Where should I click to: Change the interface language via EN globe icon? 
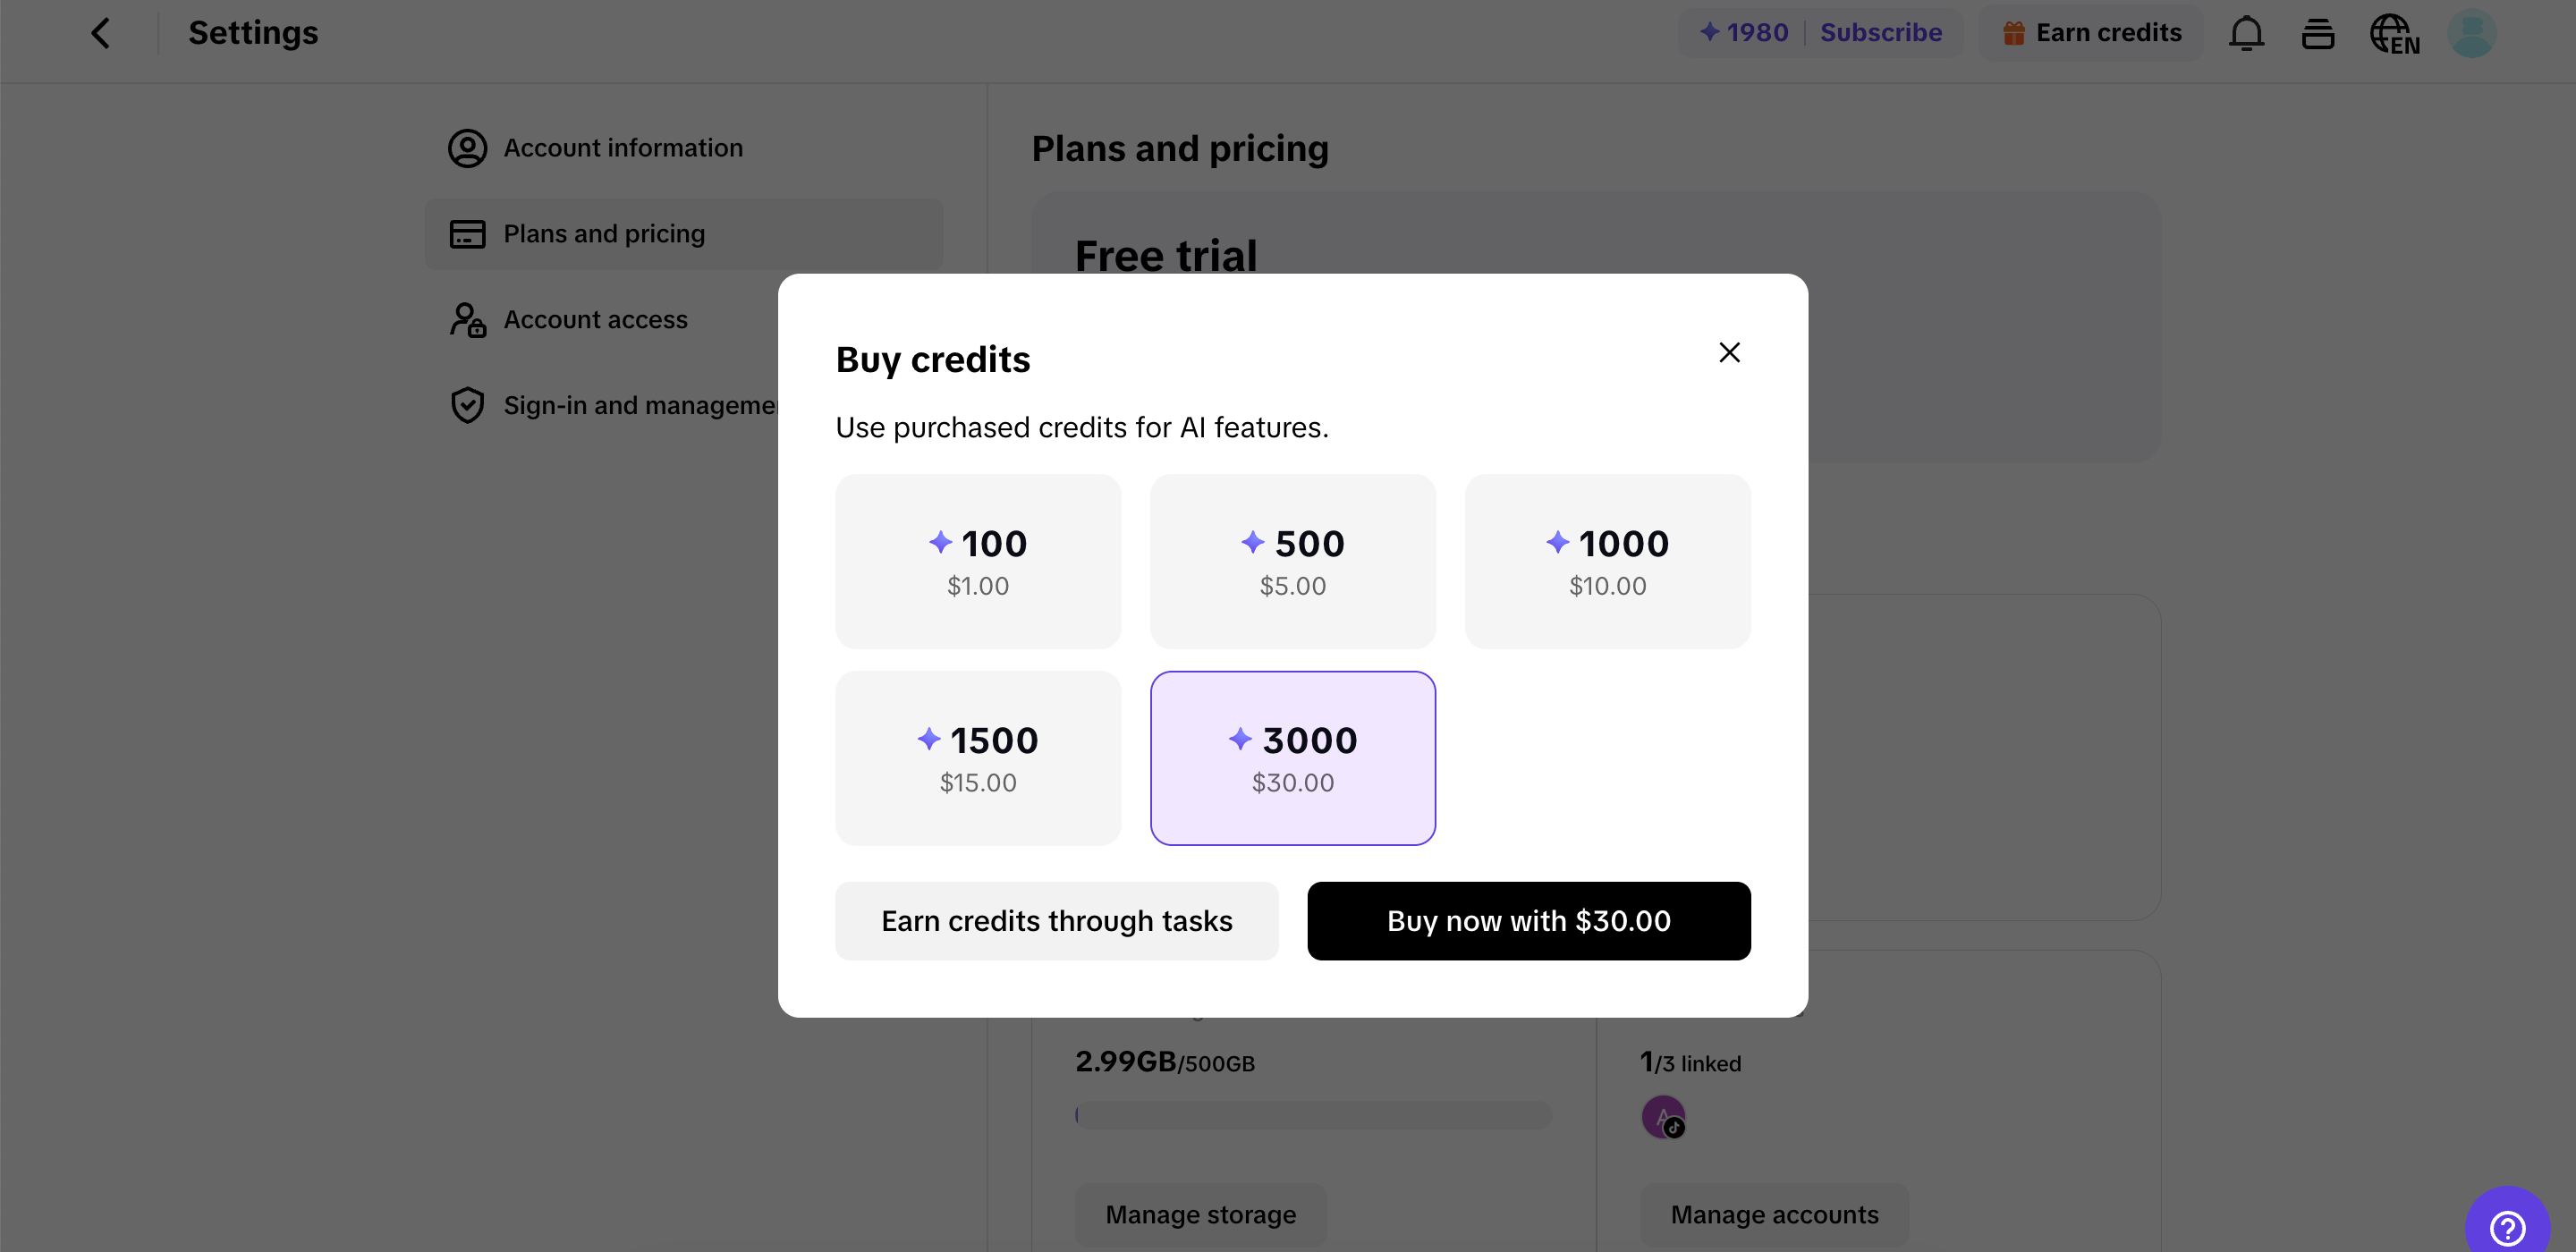[2394, 33]
